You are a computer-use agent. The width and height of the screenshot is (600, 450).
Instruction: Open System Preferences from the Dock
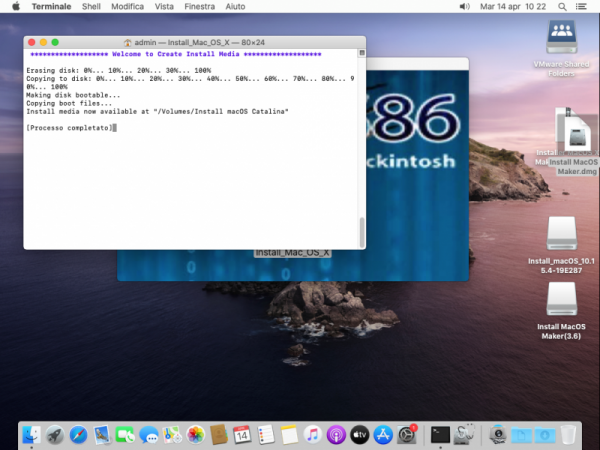pos(406,435)
